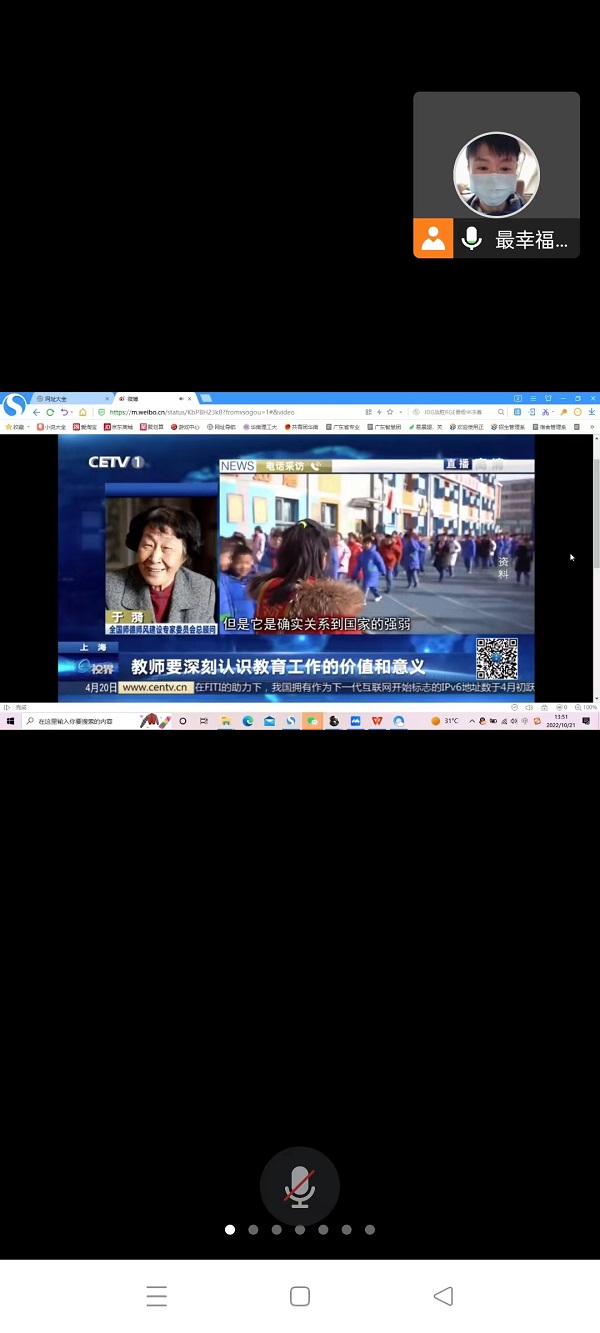The width and height of the screenshot is (600, 1333).
Task: Open the Android recent apps menu
Action: (x=156, y=1296)
